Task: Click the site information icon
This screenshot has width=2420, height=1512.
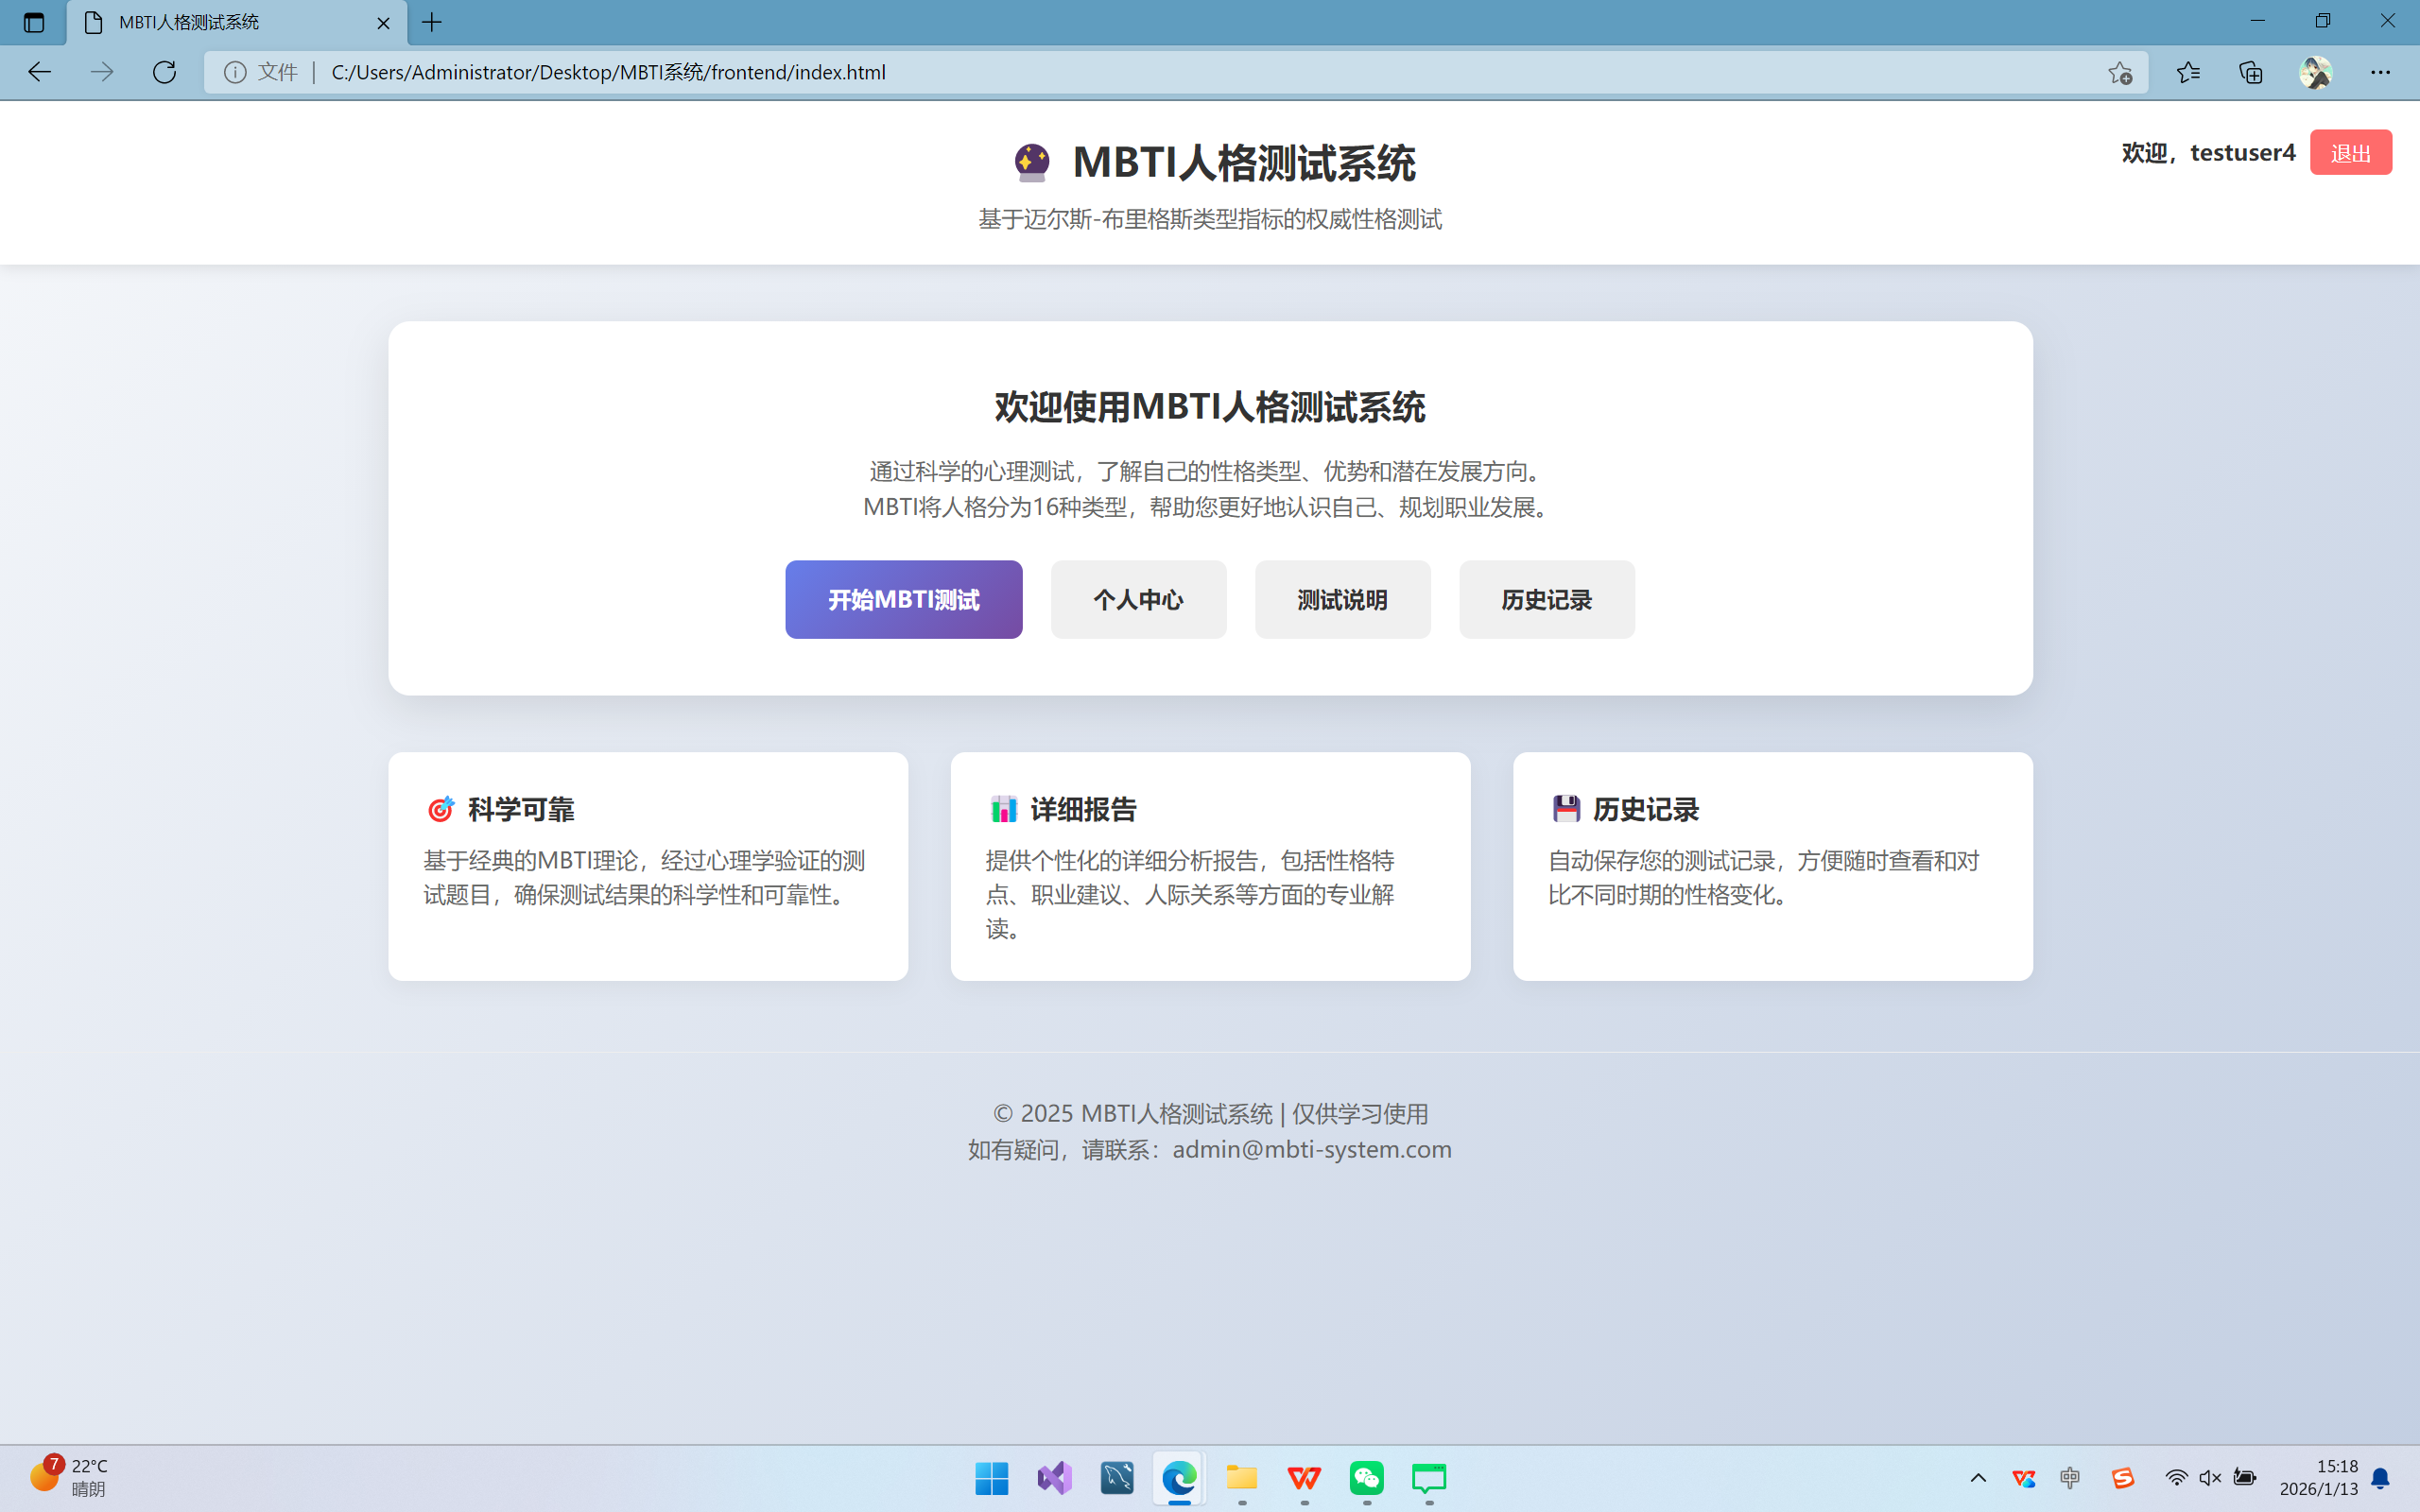Action: pyautogui.click(x=235, y=72)
